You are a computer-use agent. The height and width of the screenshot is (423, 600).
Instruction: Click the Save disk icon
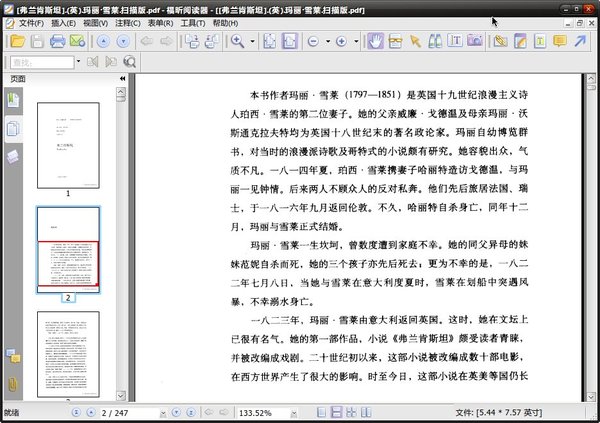[x=36, y=41]
